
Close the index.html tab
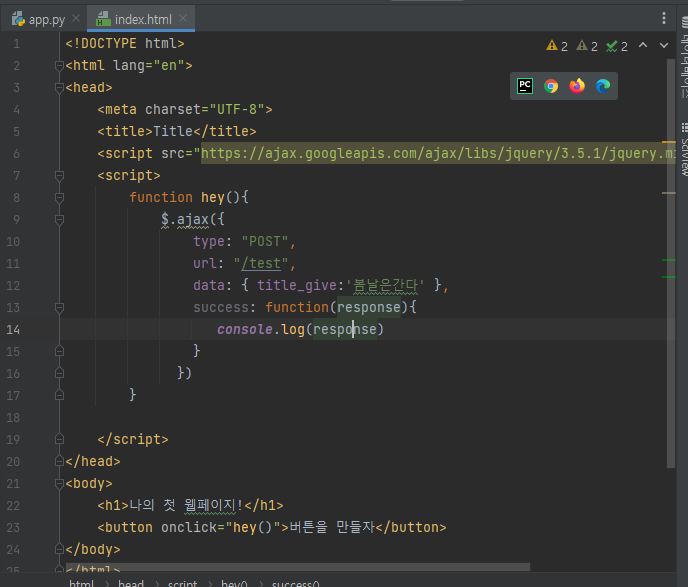tap(183, 18)
